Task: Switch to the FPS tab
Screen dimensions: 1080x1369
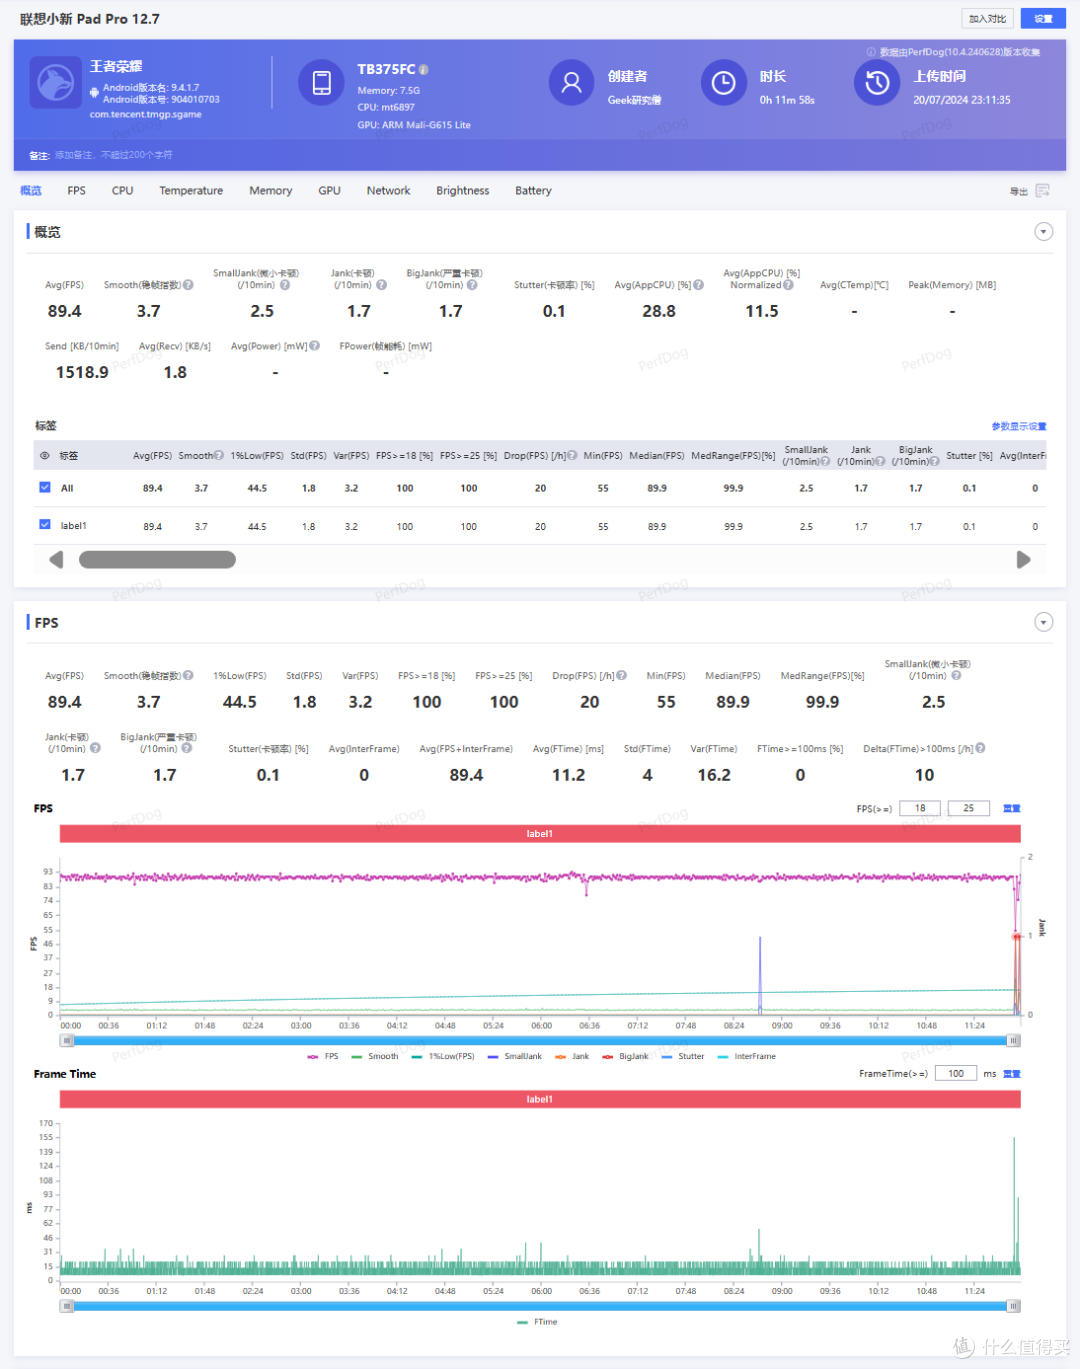Action: pos(77,191)
